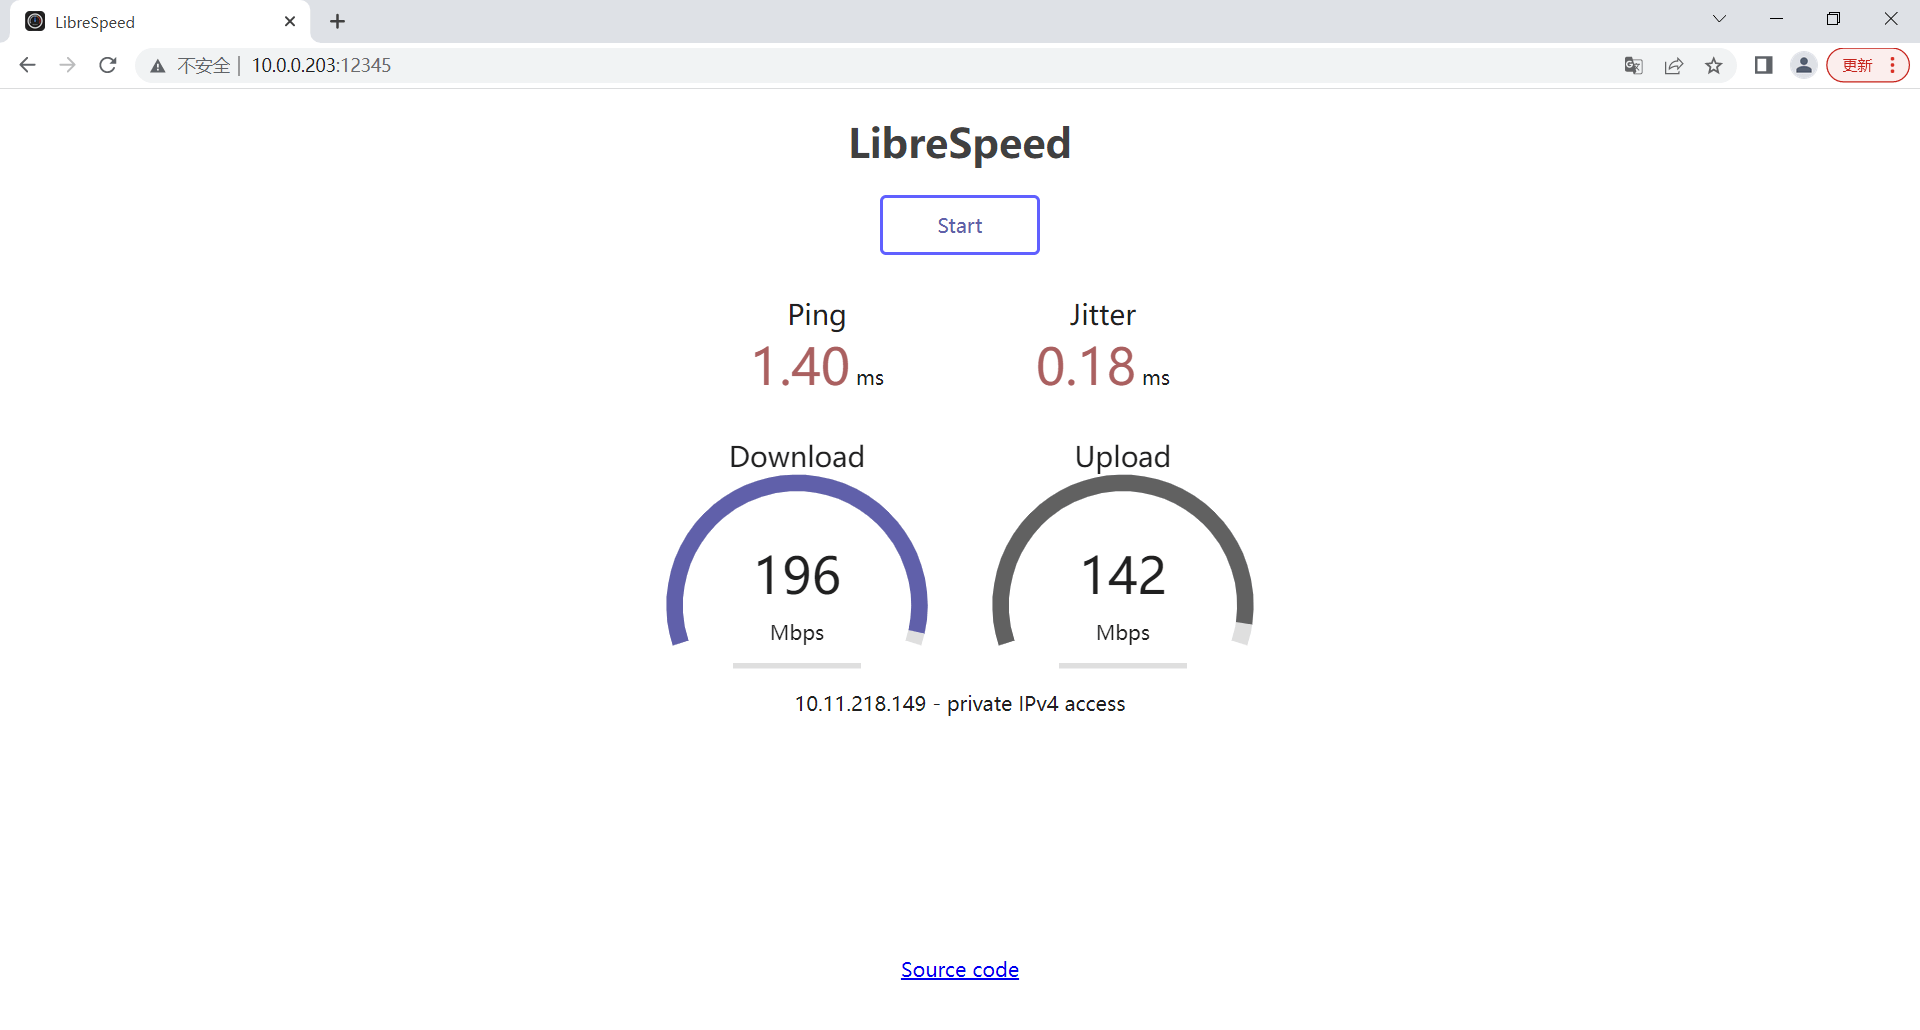The height and width of the screenshot is (1030, 1920).
Task: Expand the tab search chevron
Action: coord(1719,19)
